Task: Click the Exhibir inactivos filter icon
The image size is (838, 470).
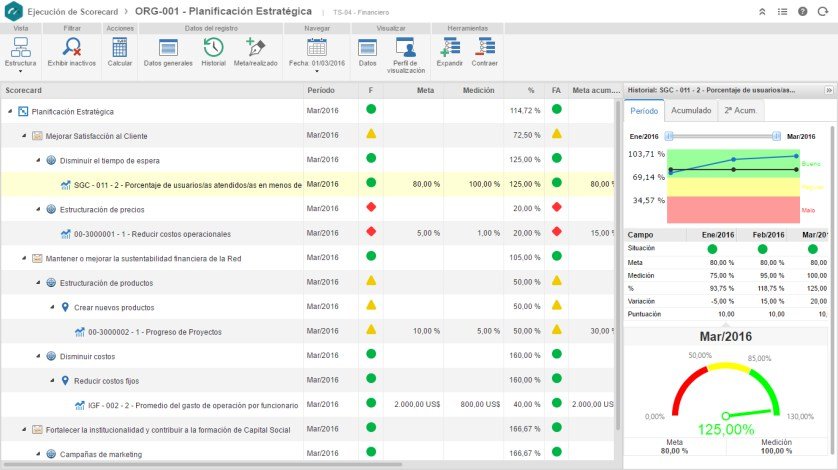Action: click(72, 48)
